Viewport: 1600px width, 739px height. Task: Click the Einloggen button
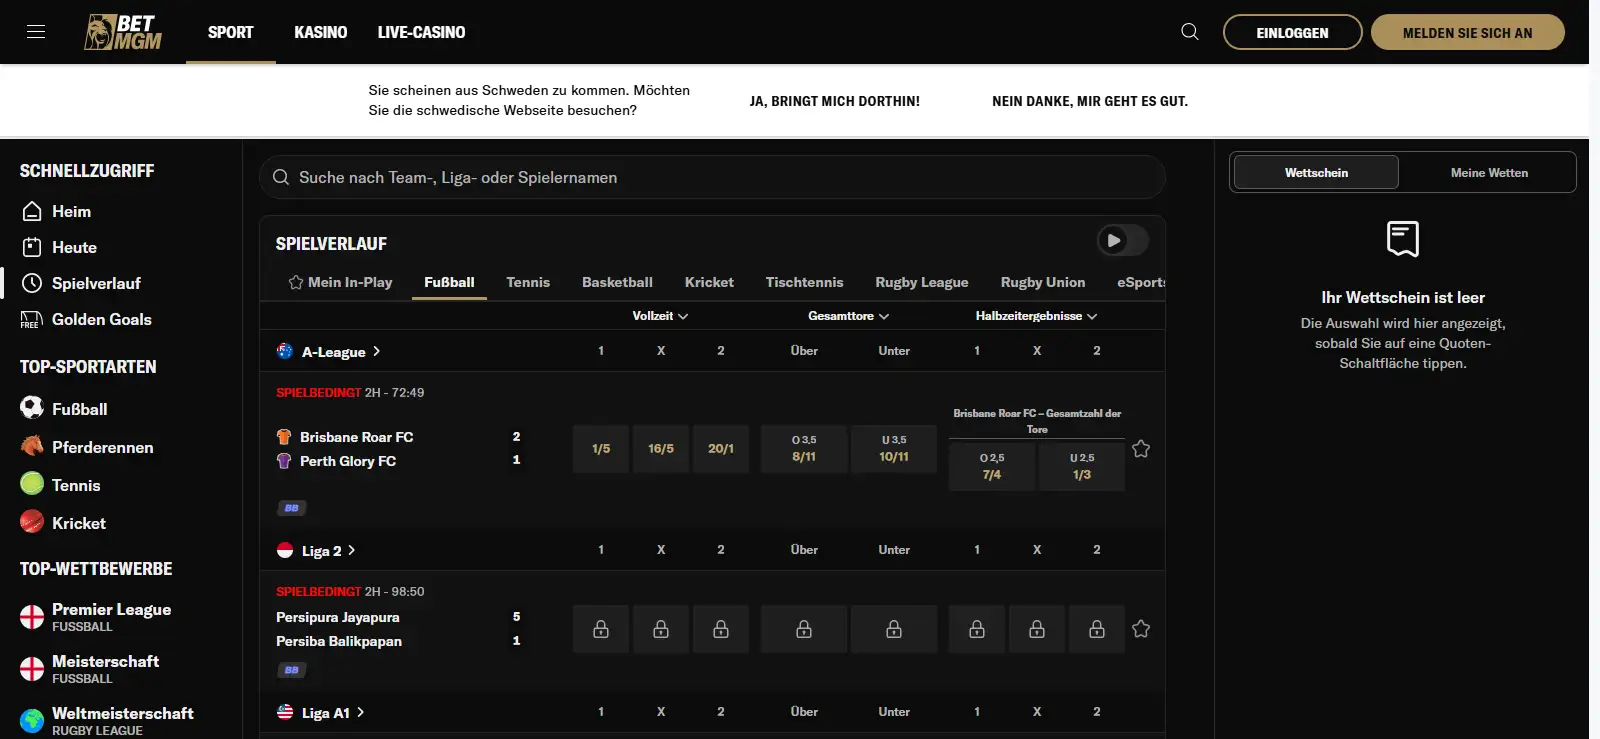point(1292,32)
